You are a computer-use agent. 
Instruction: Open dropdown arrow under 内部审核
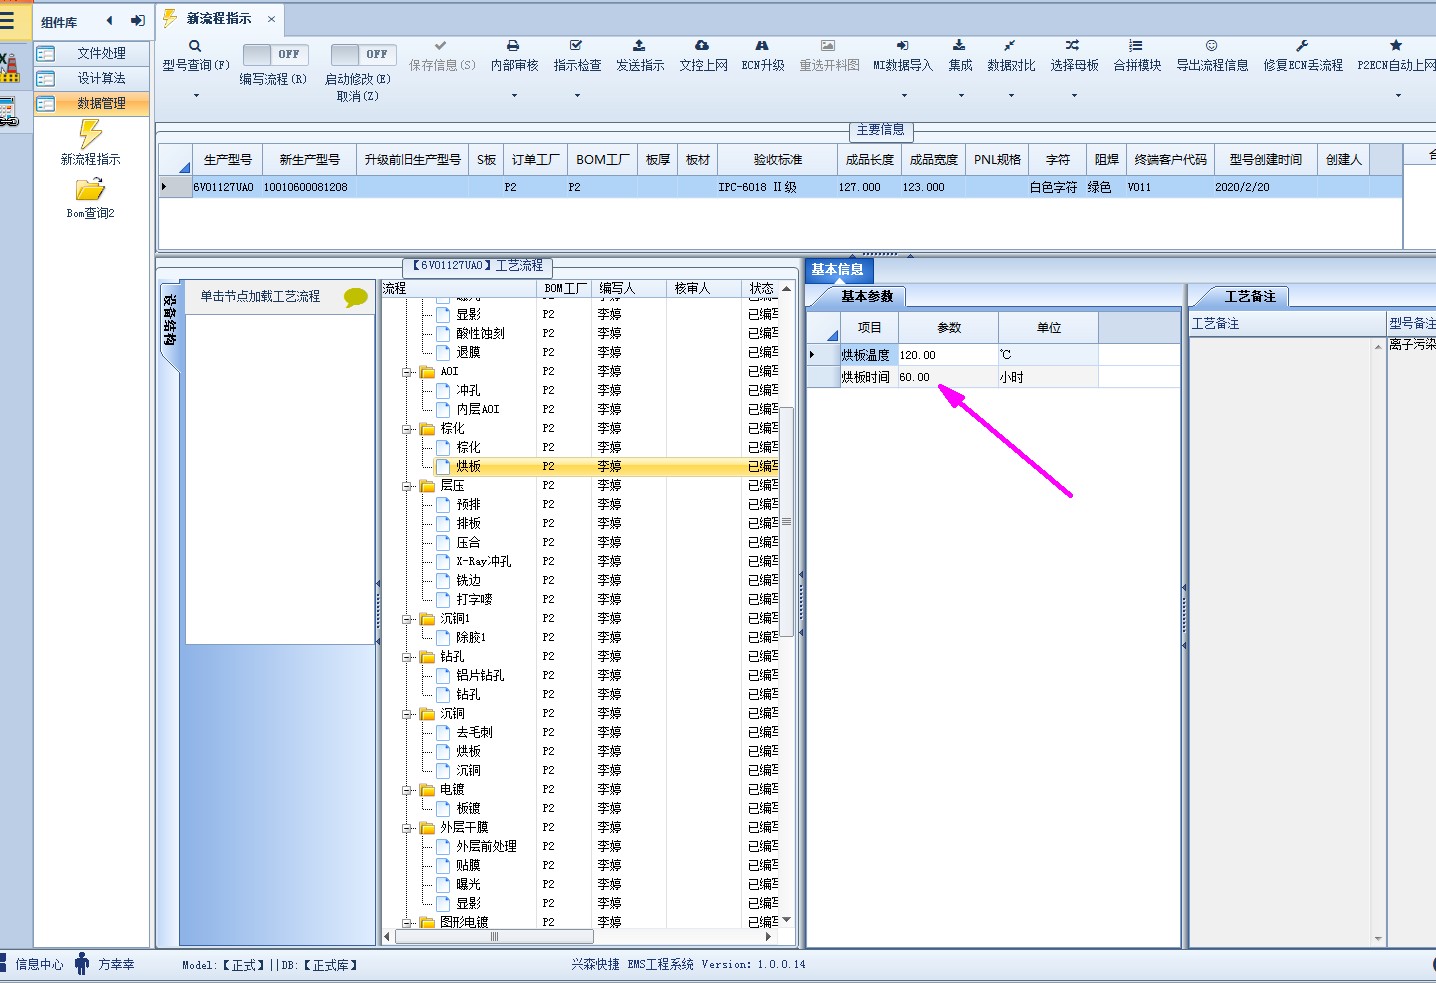click(x=514, y=96)
